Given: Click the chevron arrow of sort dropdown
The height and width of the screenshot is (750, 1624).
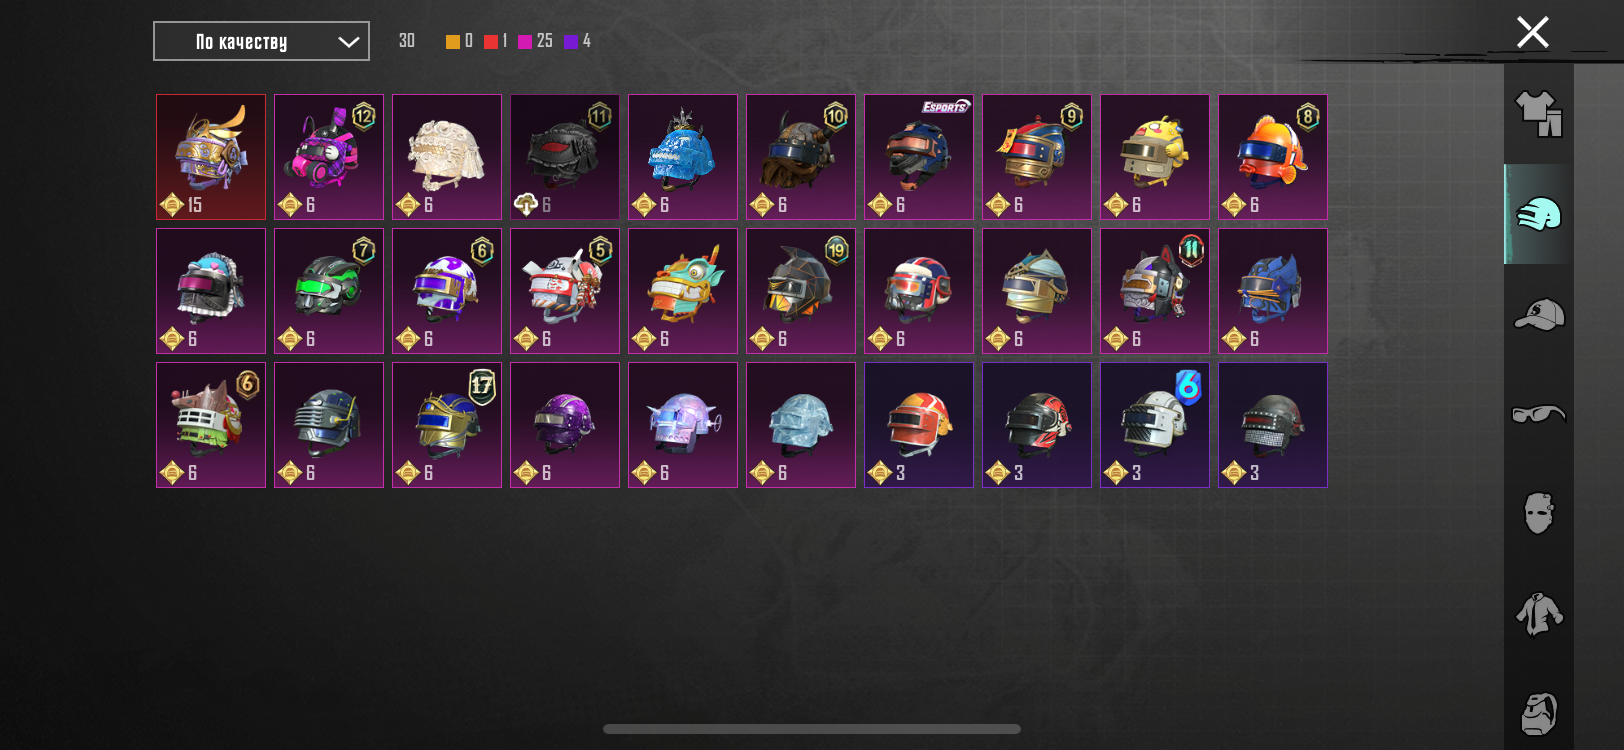Looking at the screenshot, I should pos(348,42).
